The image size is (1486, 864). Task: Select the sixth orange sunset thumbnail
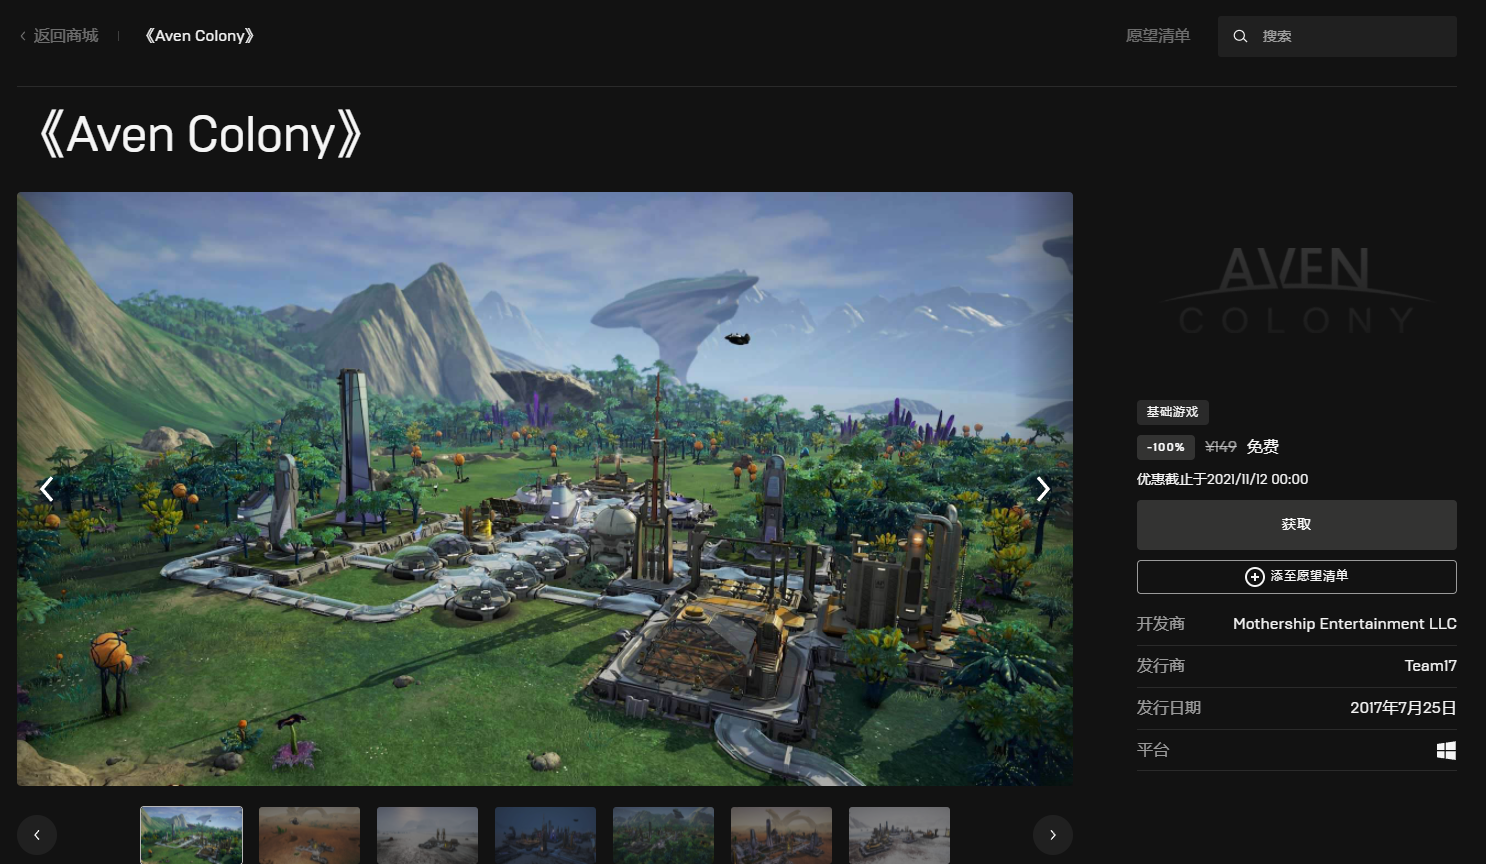tap(781, 835)
